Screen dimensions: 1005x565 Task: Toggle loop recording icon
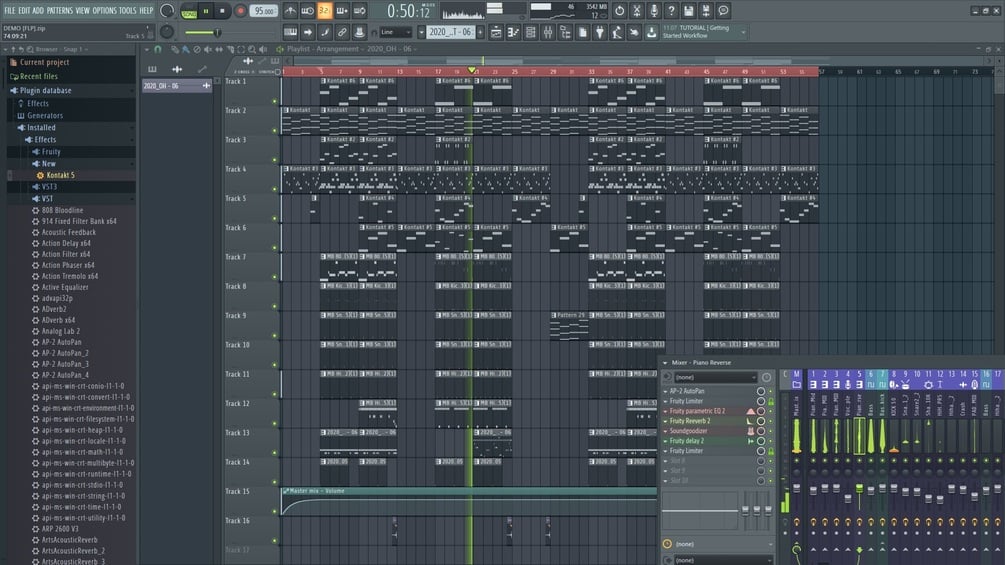point(360,11)
